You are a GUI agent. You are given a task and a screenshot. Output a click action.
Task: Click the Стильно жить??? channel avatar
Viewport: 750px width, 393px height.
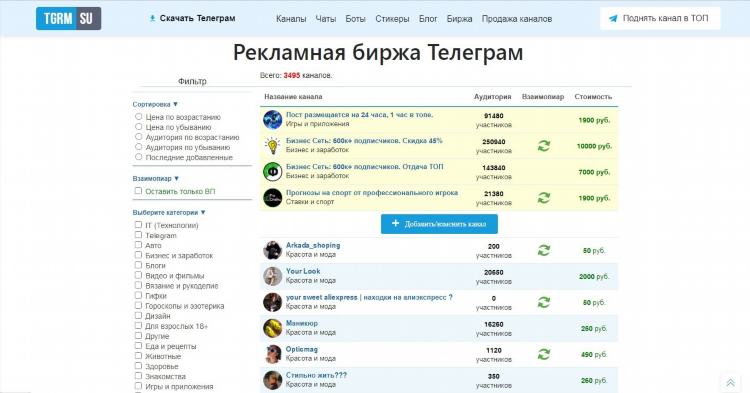(x=273, y=380)
